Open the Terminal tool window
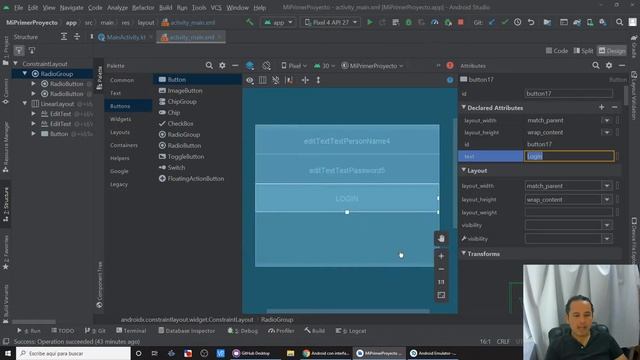The image size is (640, 360). pos(131,331)
